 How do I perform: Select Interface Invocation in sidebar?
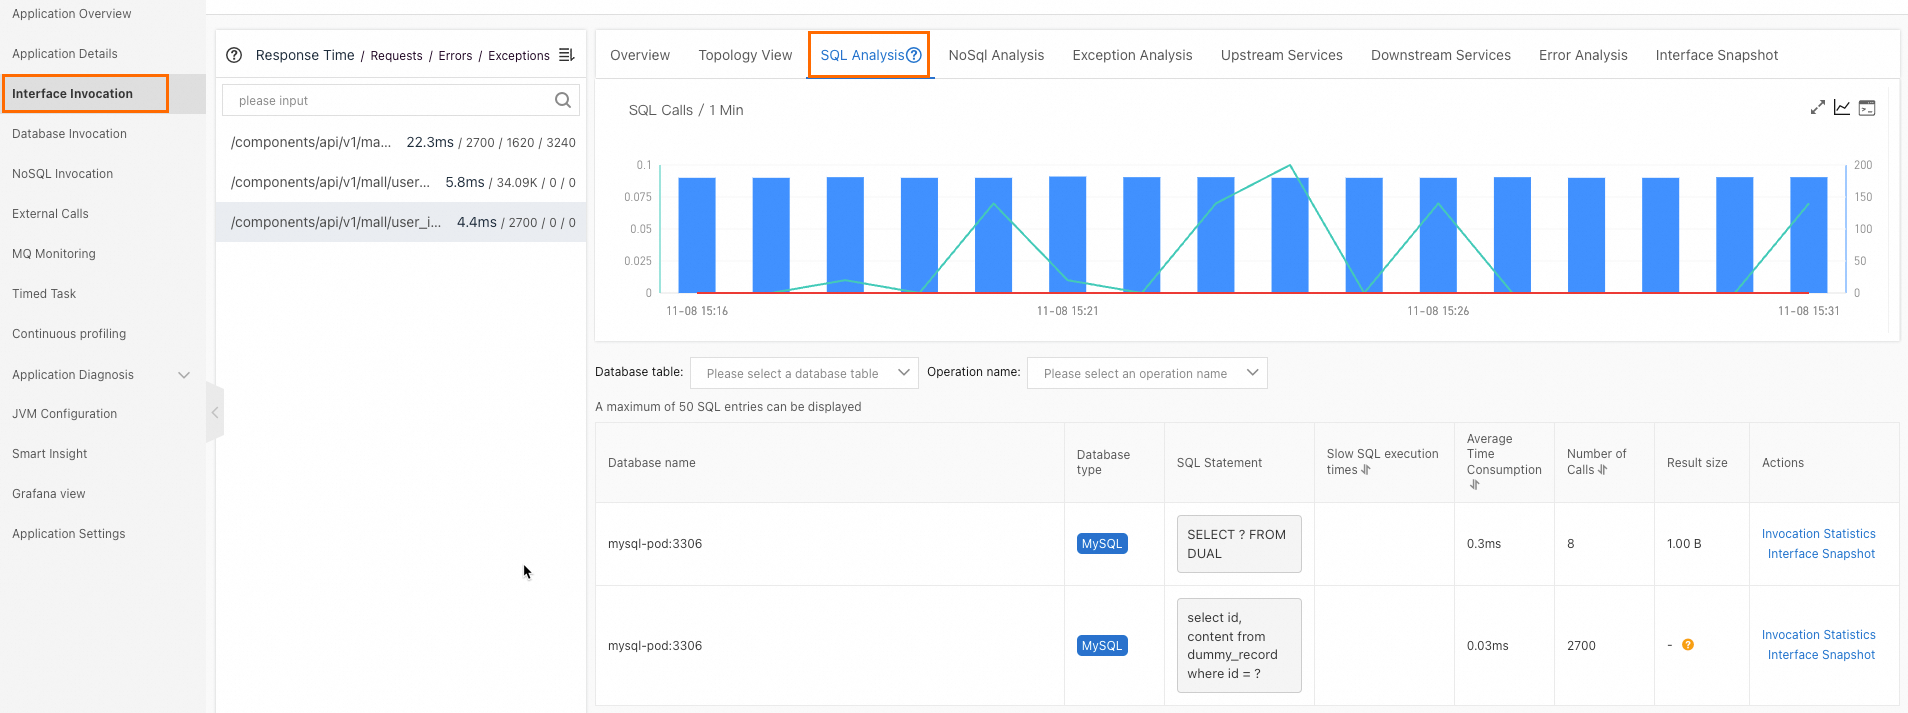72,94
